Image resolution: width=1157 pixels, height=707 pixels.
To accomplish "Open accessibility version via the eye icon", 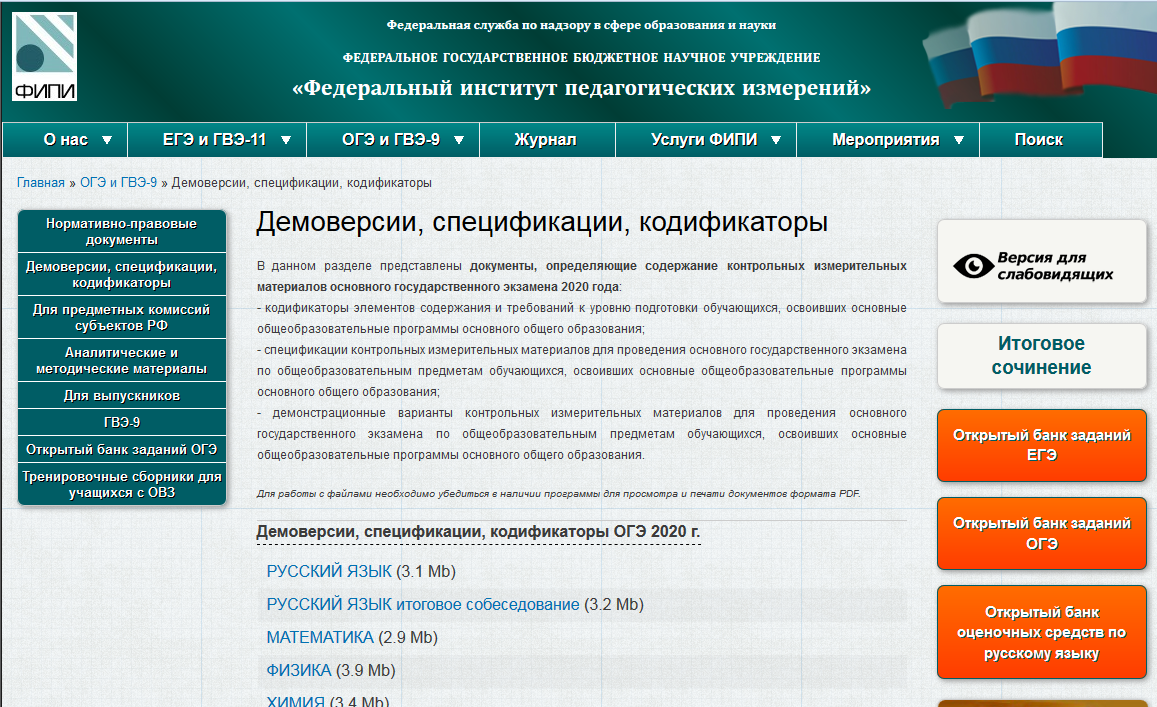I will click(1040, 260).
